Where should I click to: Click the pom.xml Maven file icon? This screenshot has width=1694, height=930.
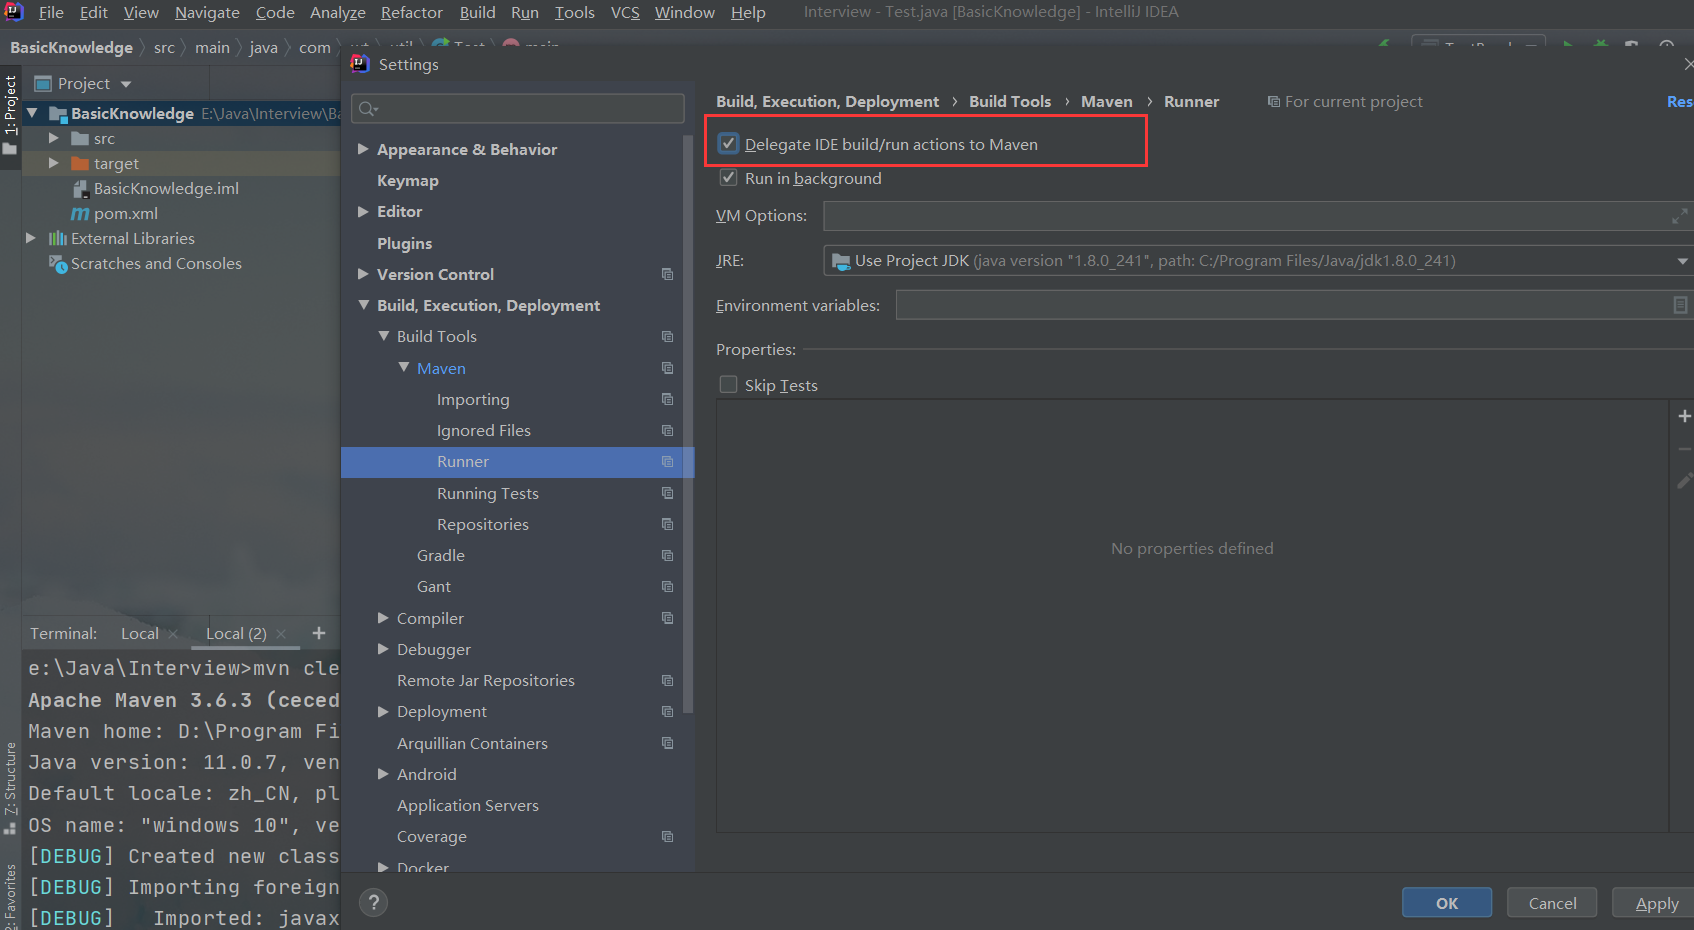[80, 213]
